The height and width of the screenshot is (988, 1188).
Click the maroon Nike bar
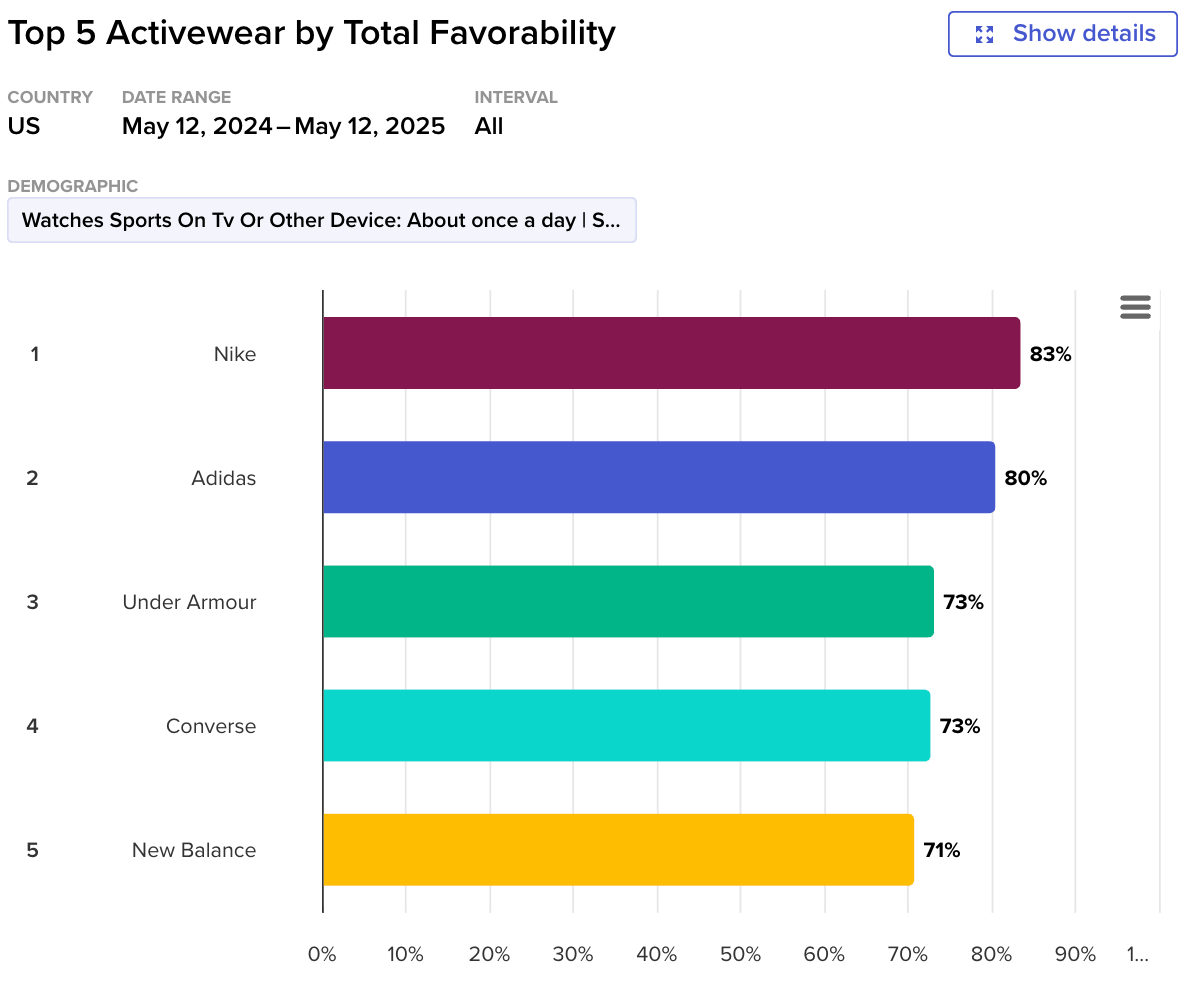(x=671, y=353)
